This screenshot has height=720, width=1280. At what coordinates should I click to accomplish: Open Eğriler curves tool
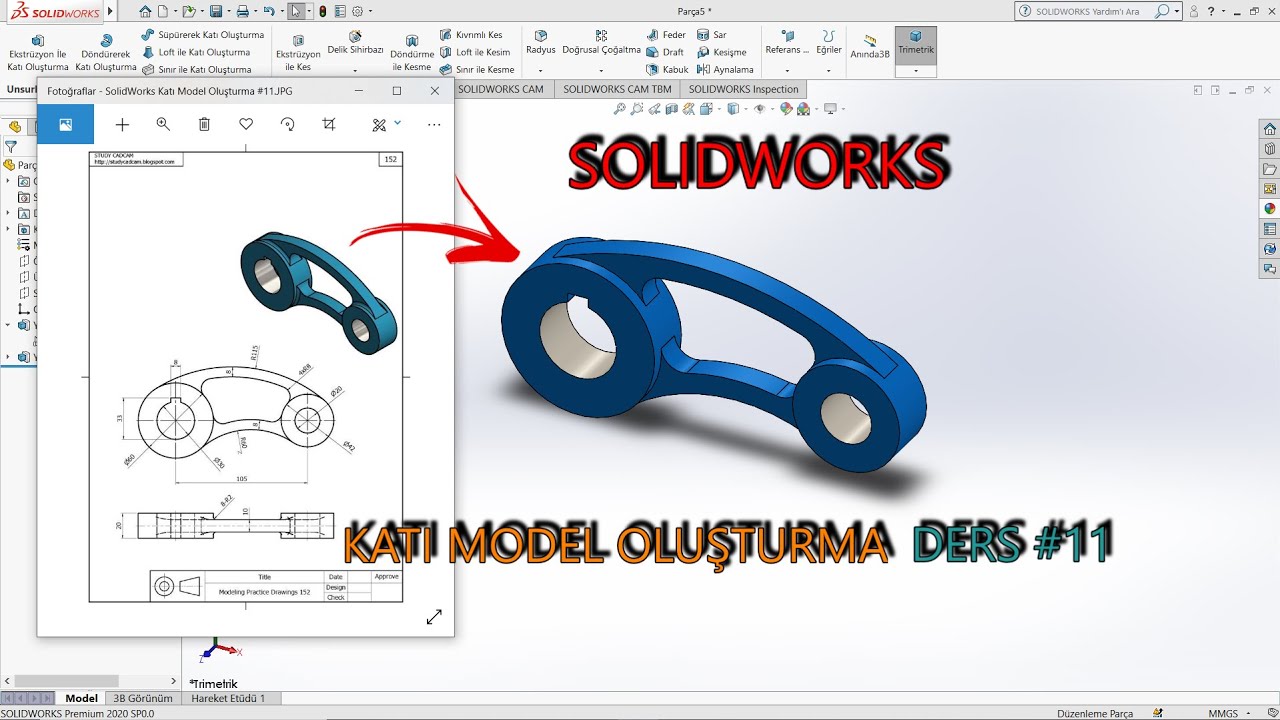click(829, 43)
